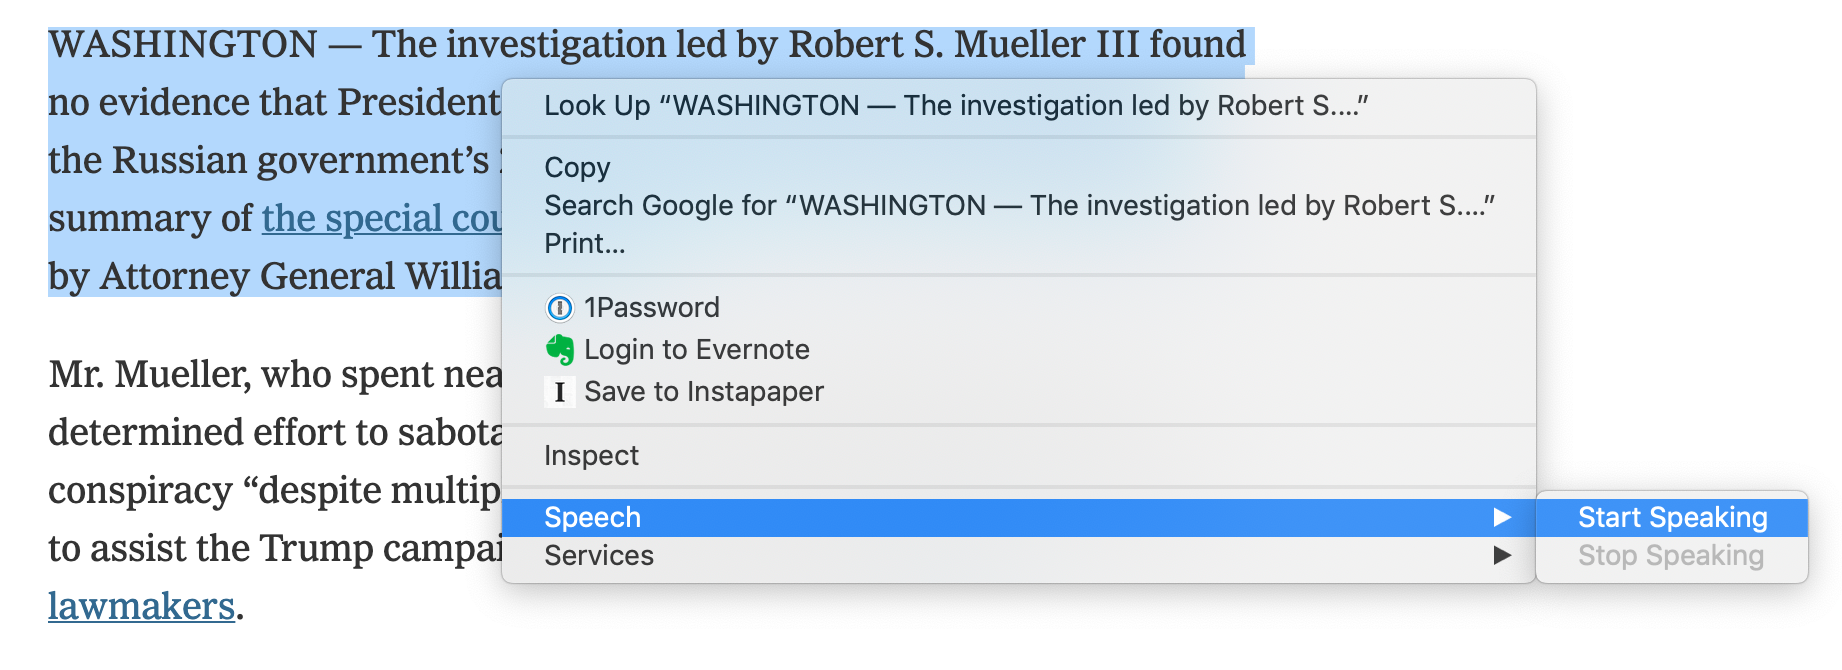Choose Copy from the context menu
The height and width of the screenshot is (670, 1842).
[x=577, y=168]
